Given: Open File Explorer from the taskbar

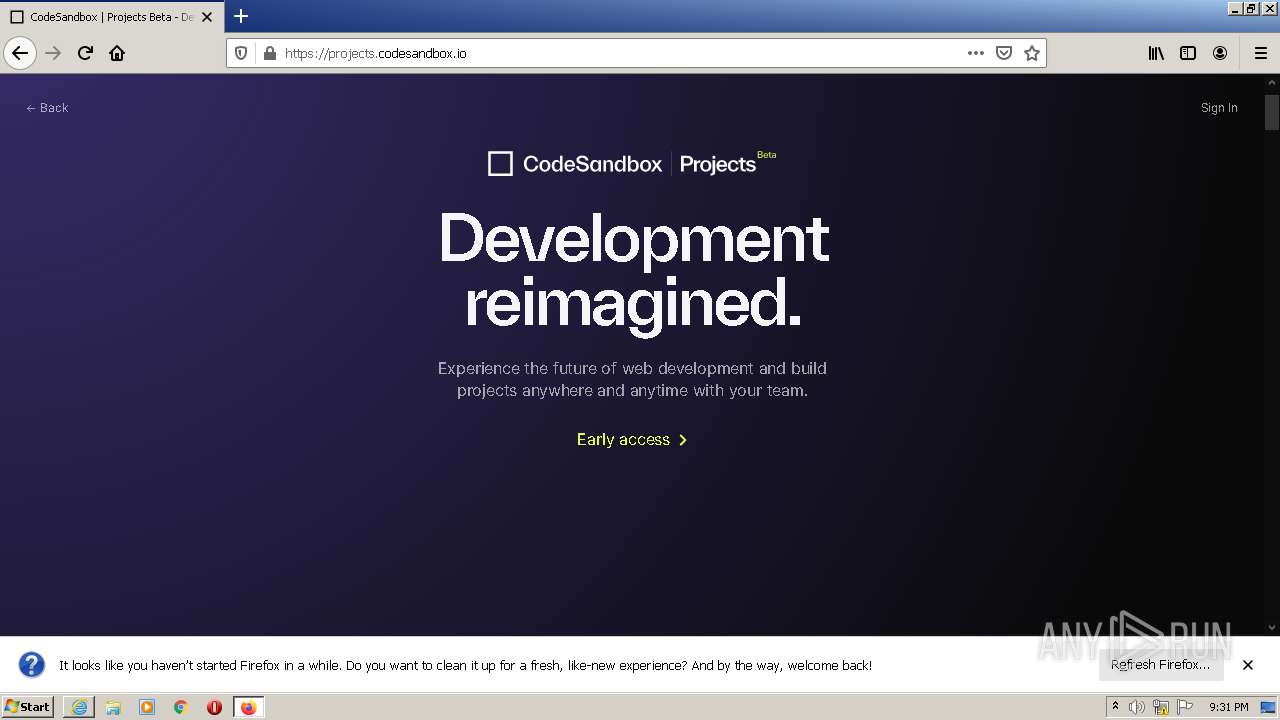Looking at the screenshot, I should [113, 707].
